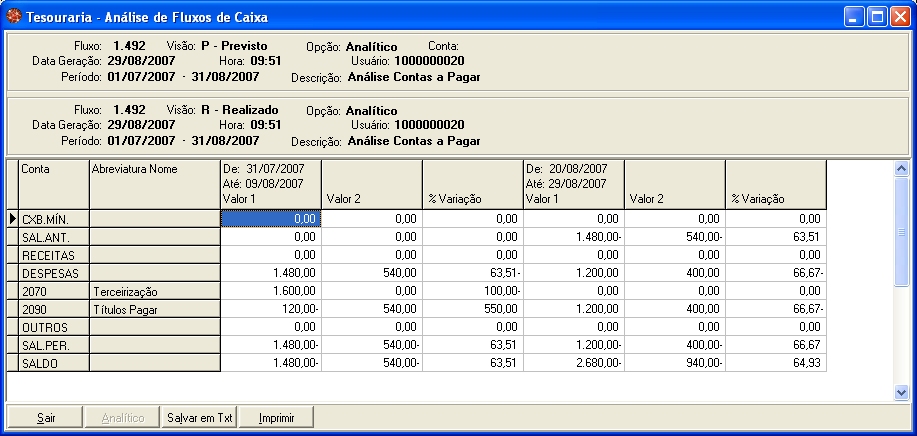Screen dimensions: 917x436
Task: Click the 63,51- variation in DESPESAS row
Action: click(x=473, y=274)
